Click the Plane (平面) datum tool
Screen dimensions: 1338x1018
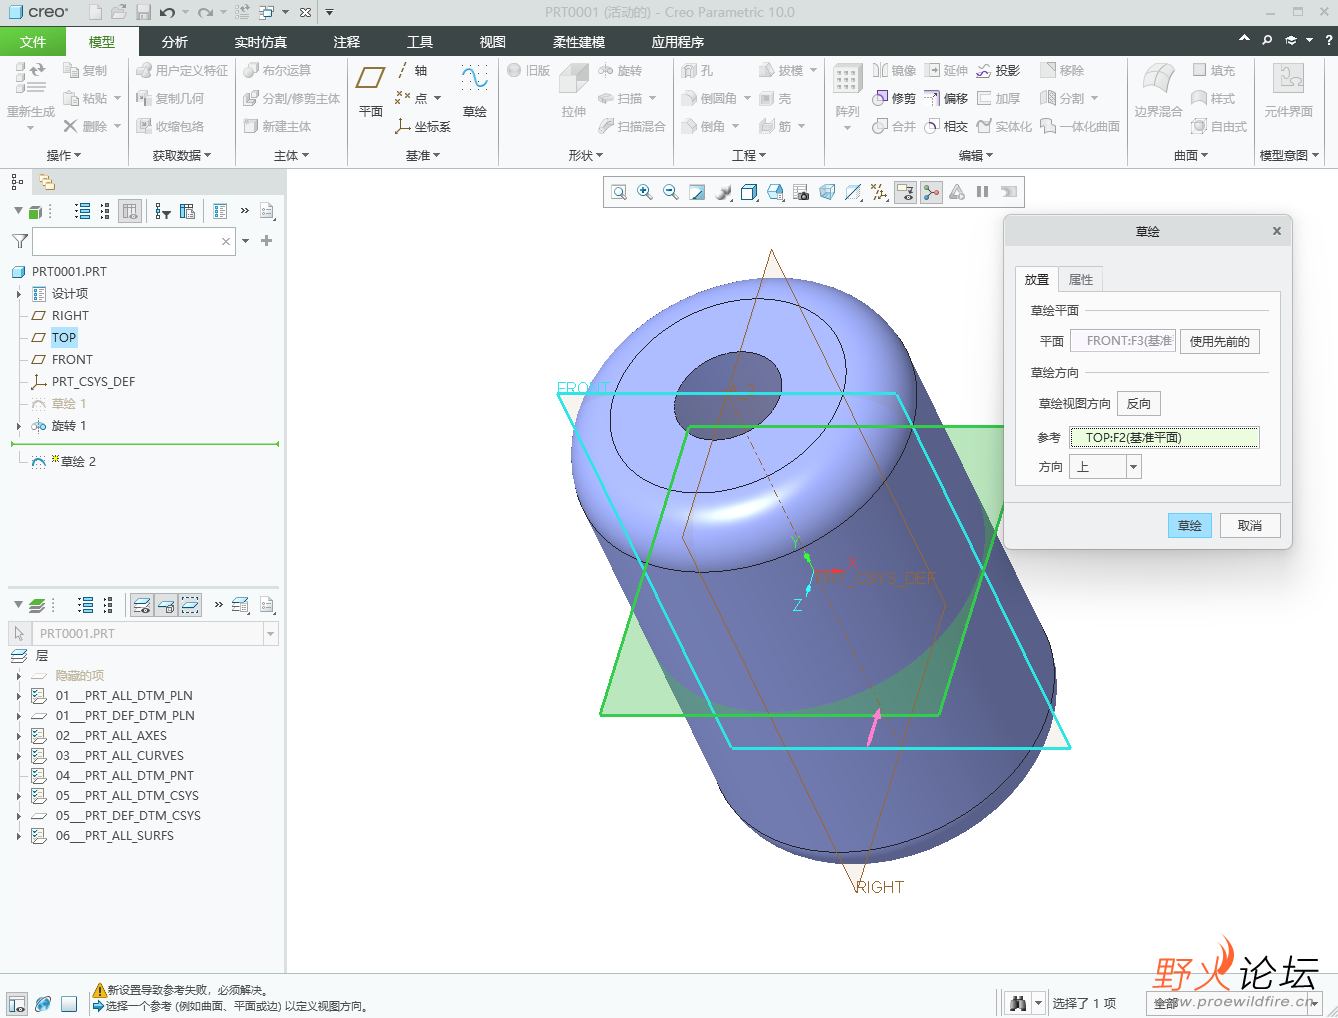coord(371,90)
